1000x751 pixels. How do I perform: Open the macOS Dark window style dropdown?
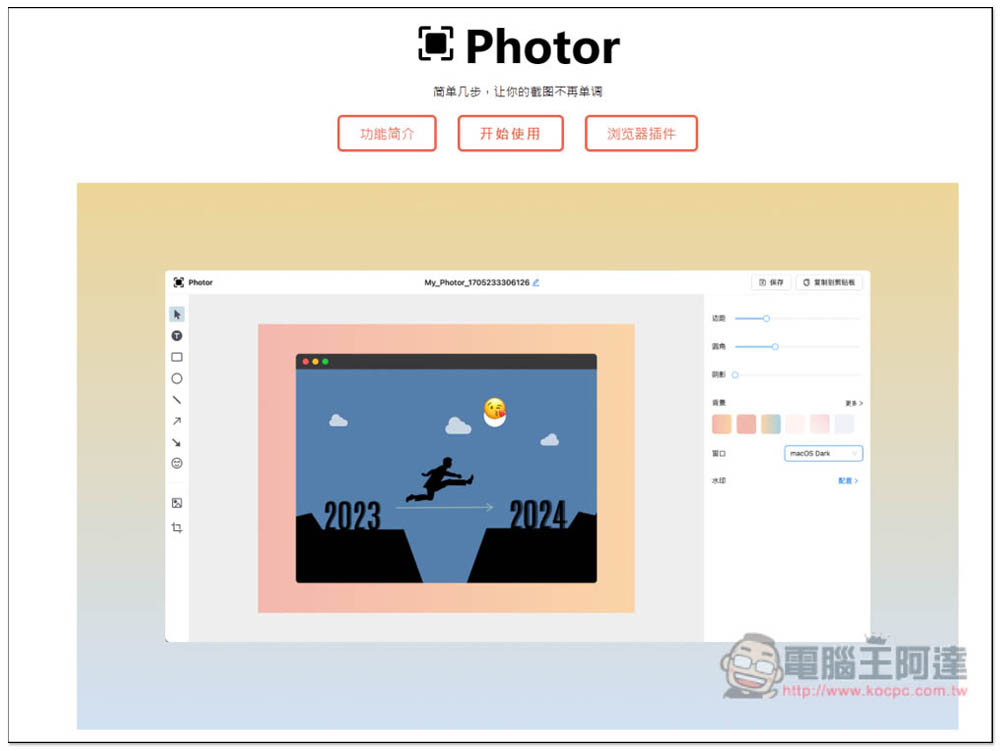click(x=823, y=453)
